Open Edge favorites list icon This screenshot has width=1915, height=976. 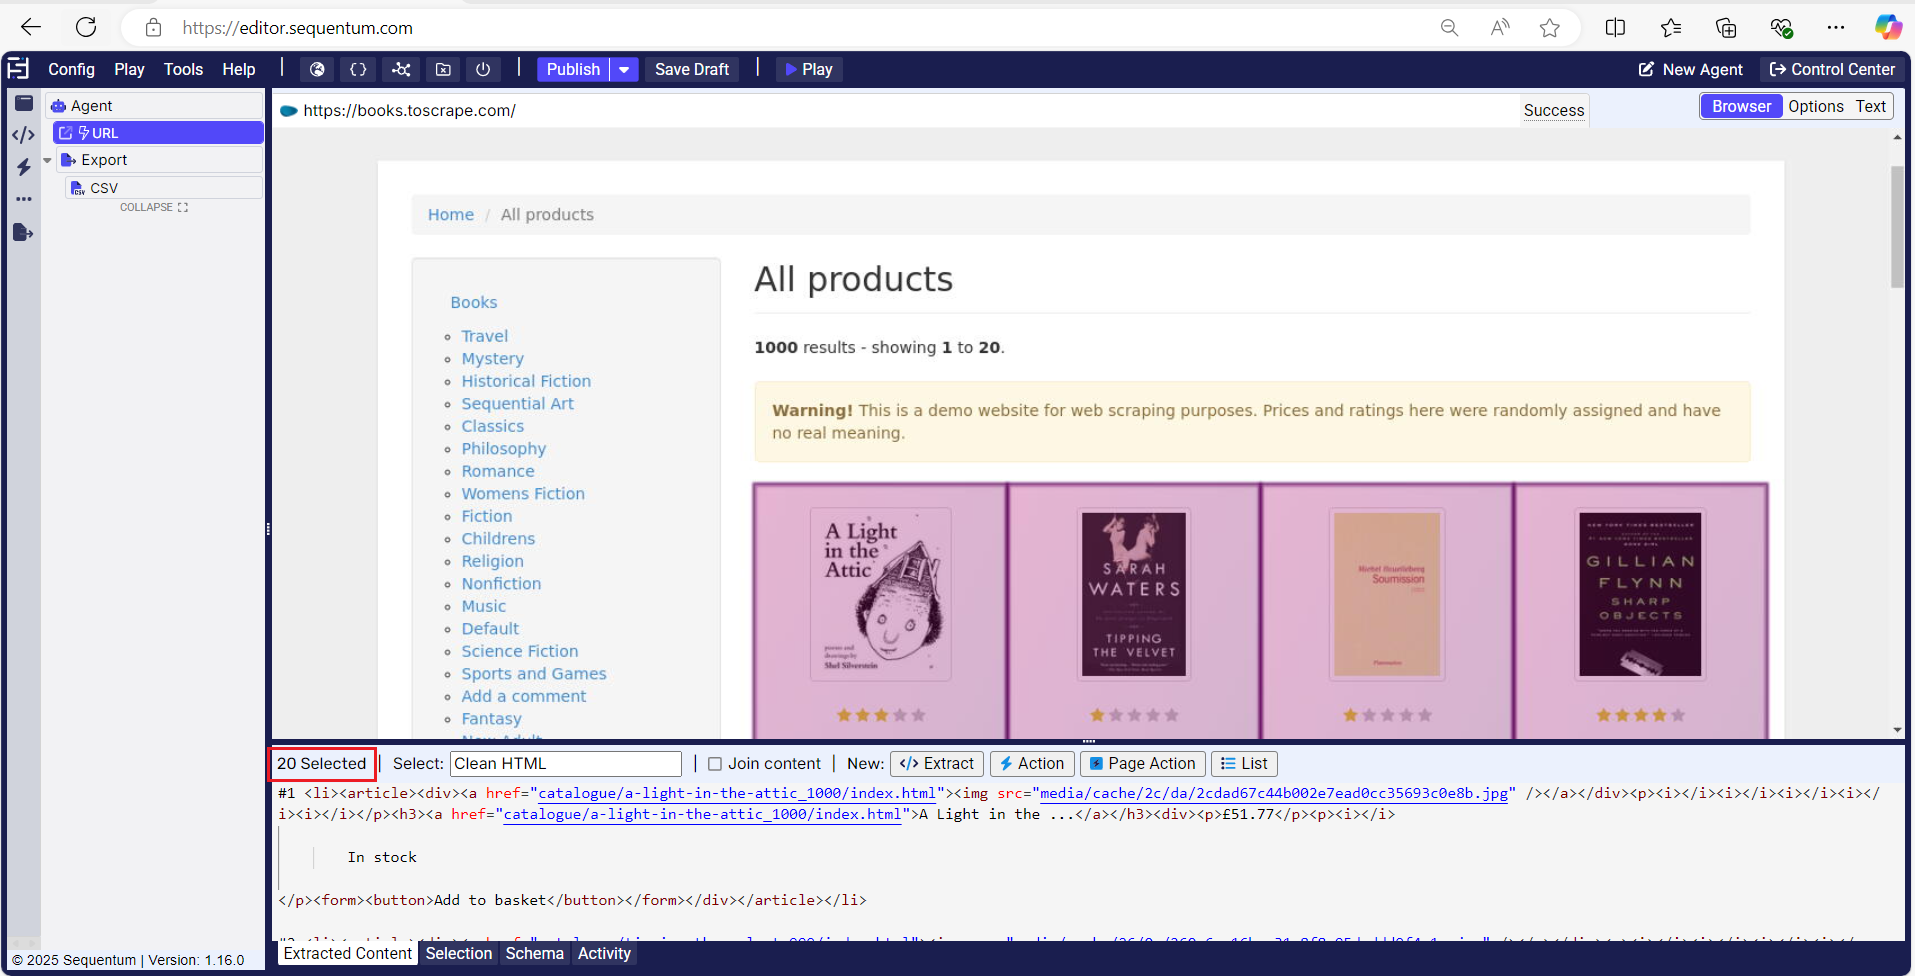pyautogui.click(x=1671, y=28)
